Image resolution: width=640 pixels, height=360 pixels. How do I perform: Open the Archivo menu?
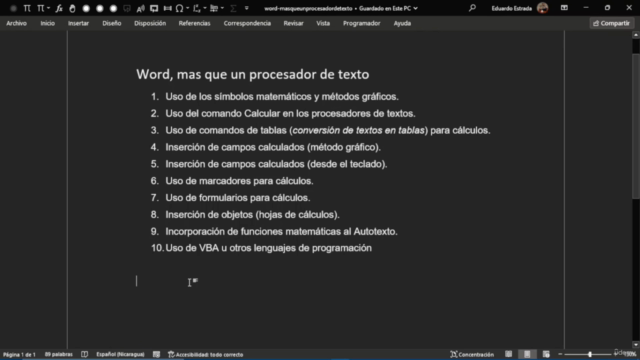coord(16,23)
